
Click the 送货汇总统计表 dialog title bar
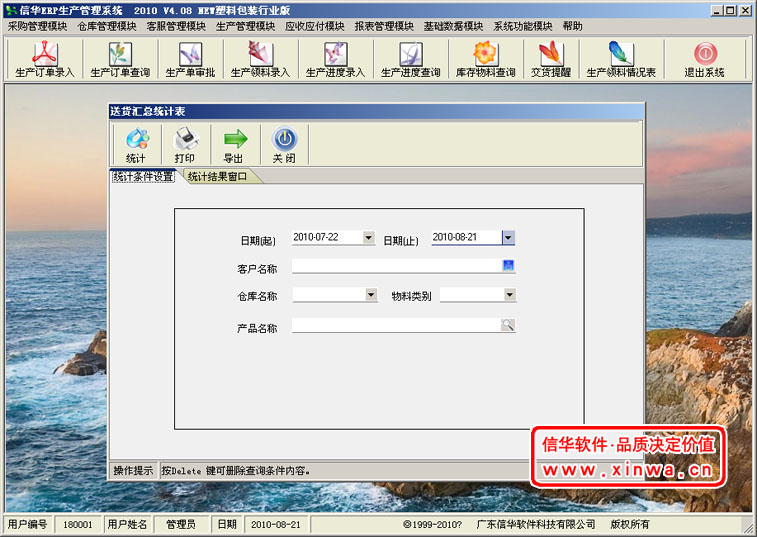pyautogui.click(x=376, y=112)
